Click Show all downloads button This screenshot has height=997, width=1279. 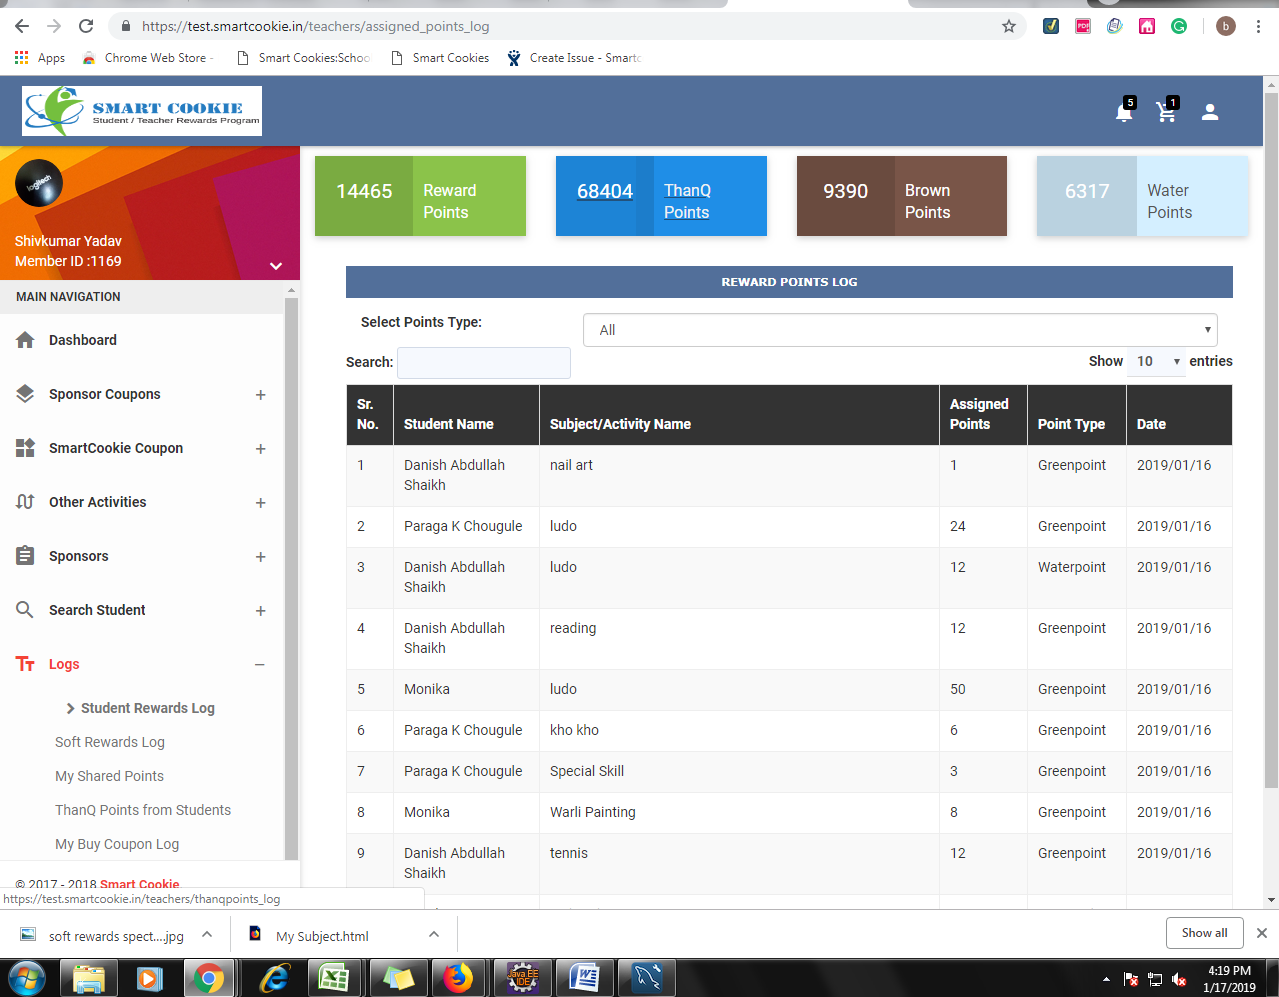pos(1204,933)
